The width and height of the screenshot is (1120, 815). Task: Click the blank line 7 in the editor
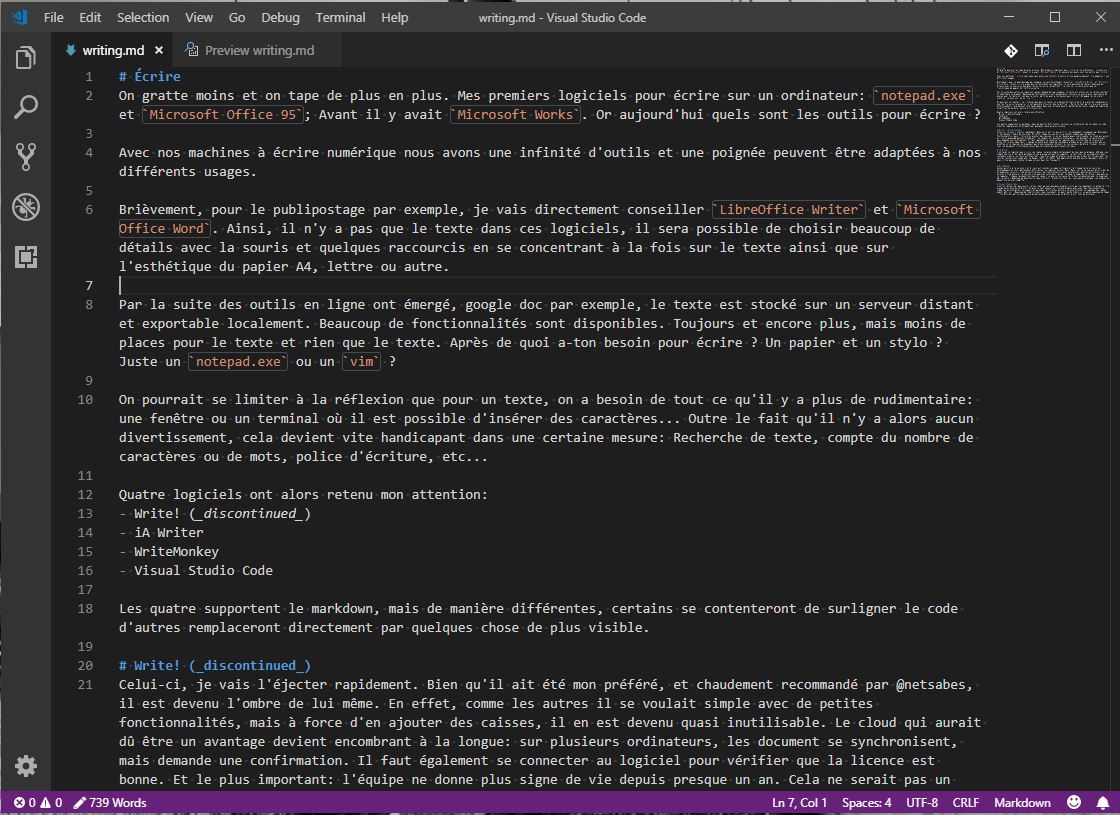(557, 286)
